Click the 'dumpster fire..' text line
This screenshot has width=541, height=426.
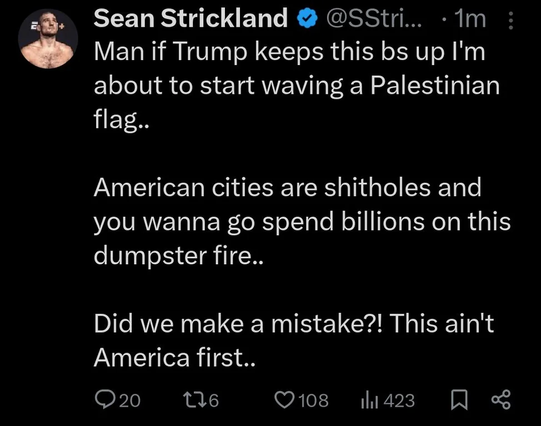[178, 256]
